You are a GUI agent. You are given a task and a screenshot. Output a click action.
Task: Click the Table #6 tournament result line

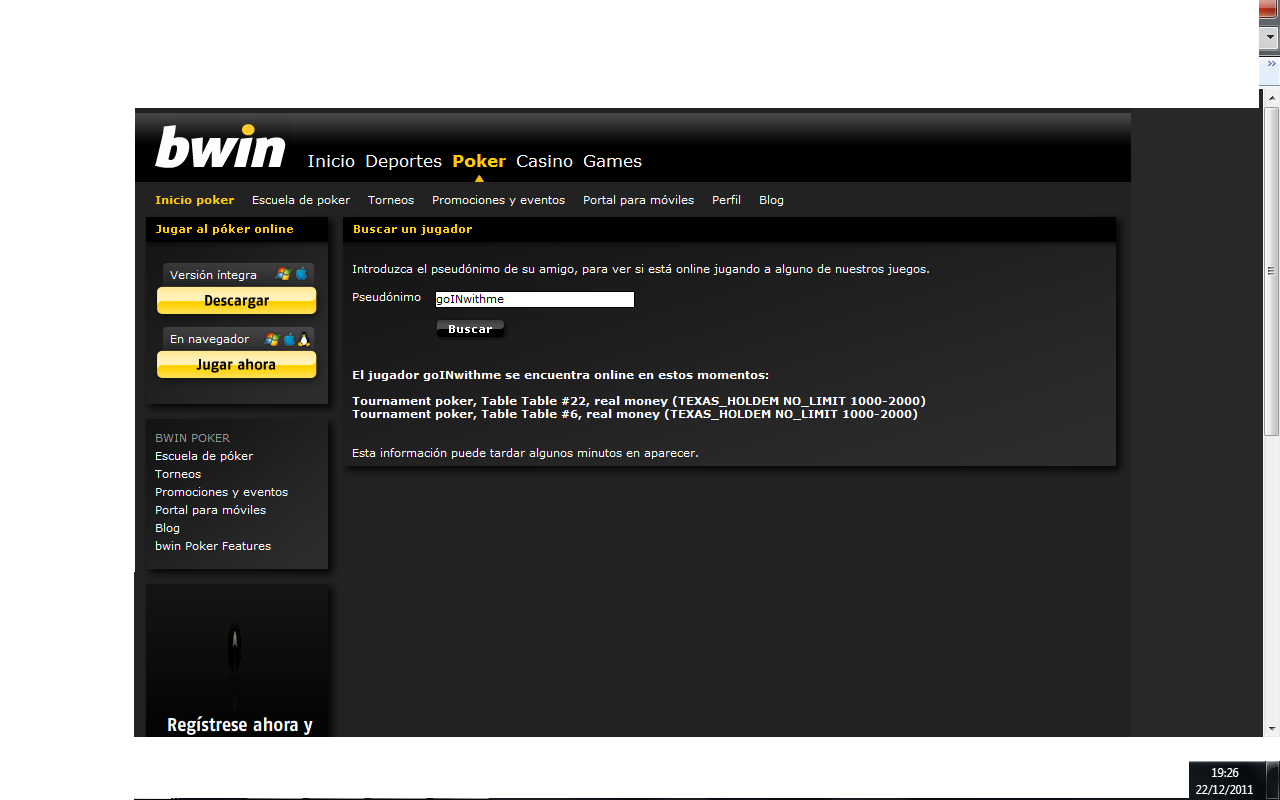point(634,414)
